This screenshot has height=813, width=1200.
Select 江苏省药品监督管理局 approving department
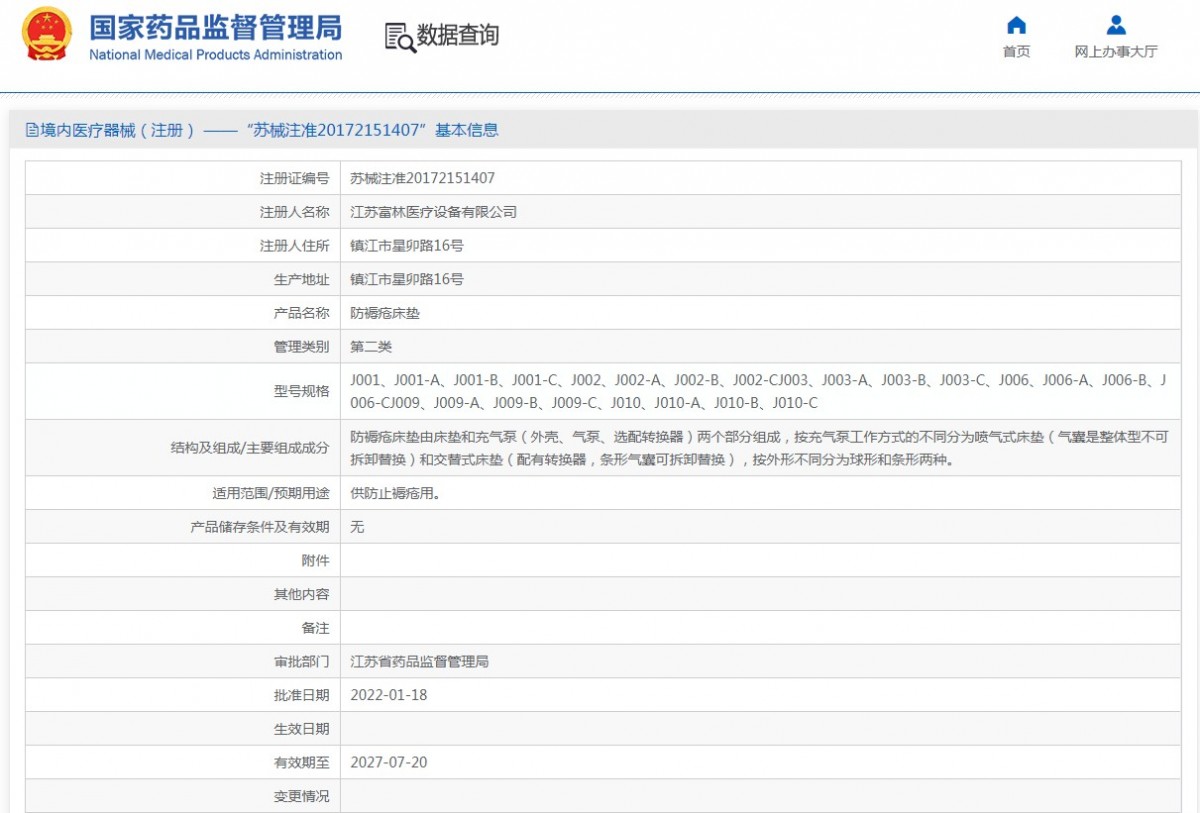(x=419, y=662)
